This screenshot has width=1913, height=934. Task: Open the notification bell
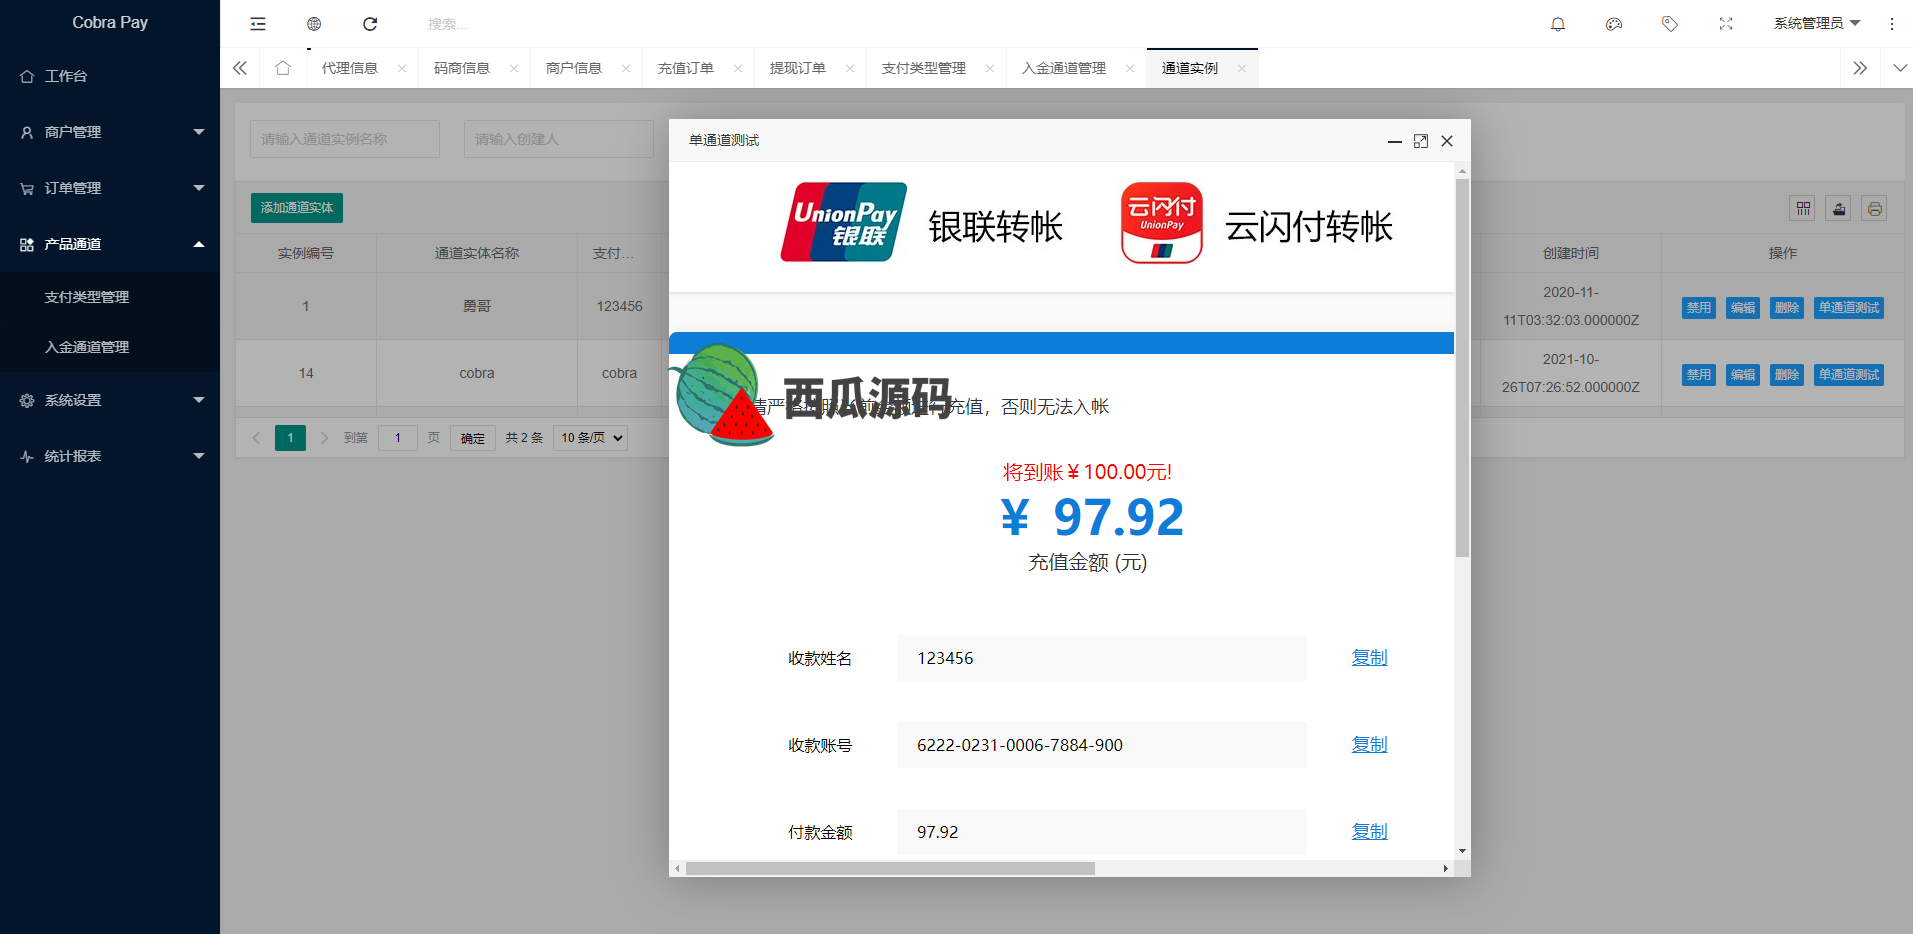(x=1558, y=24)
